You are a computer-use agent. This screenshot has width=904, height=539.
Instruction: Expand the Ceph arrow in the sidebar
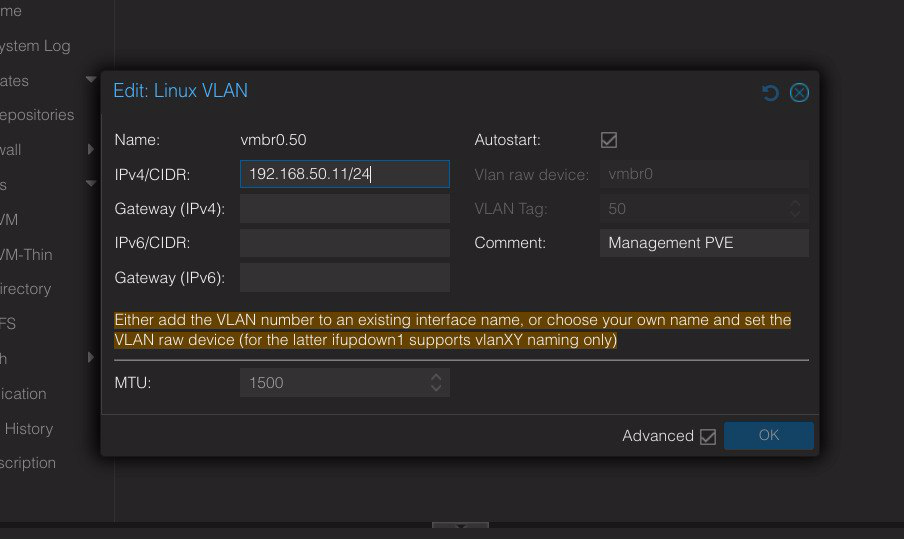point(91,357)
